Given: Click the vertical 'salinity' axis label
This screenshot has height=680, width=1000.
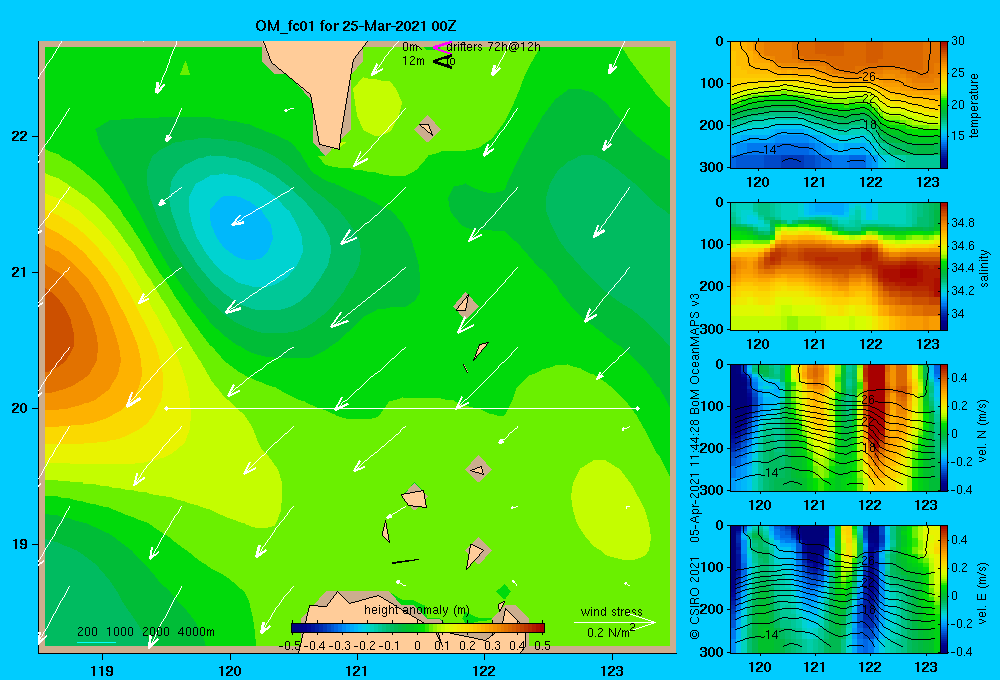Looking at the screenshot, I should pos(983,268).
